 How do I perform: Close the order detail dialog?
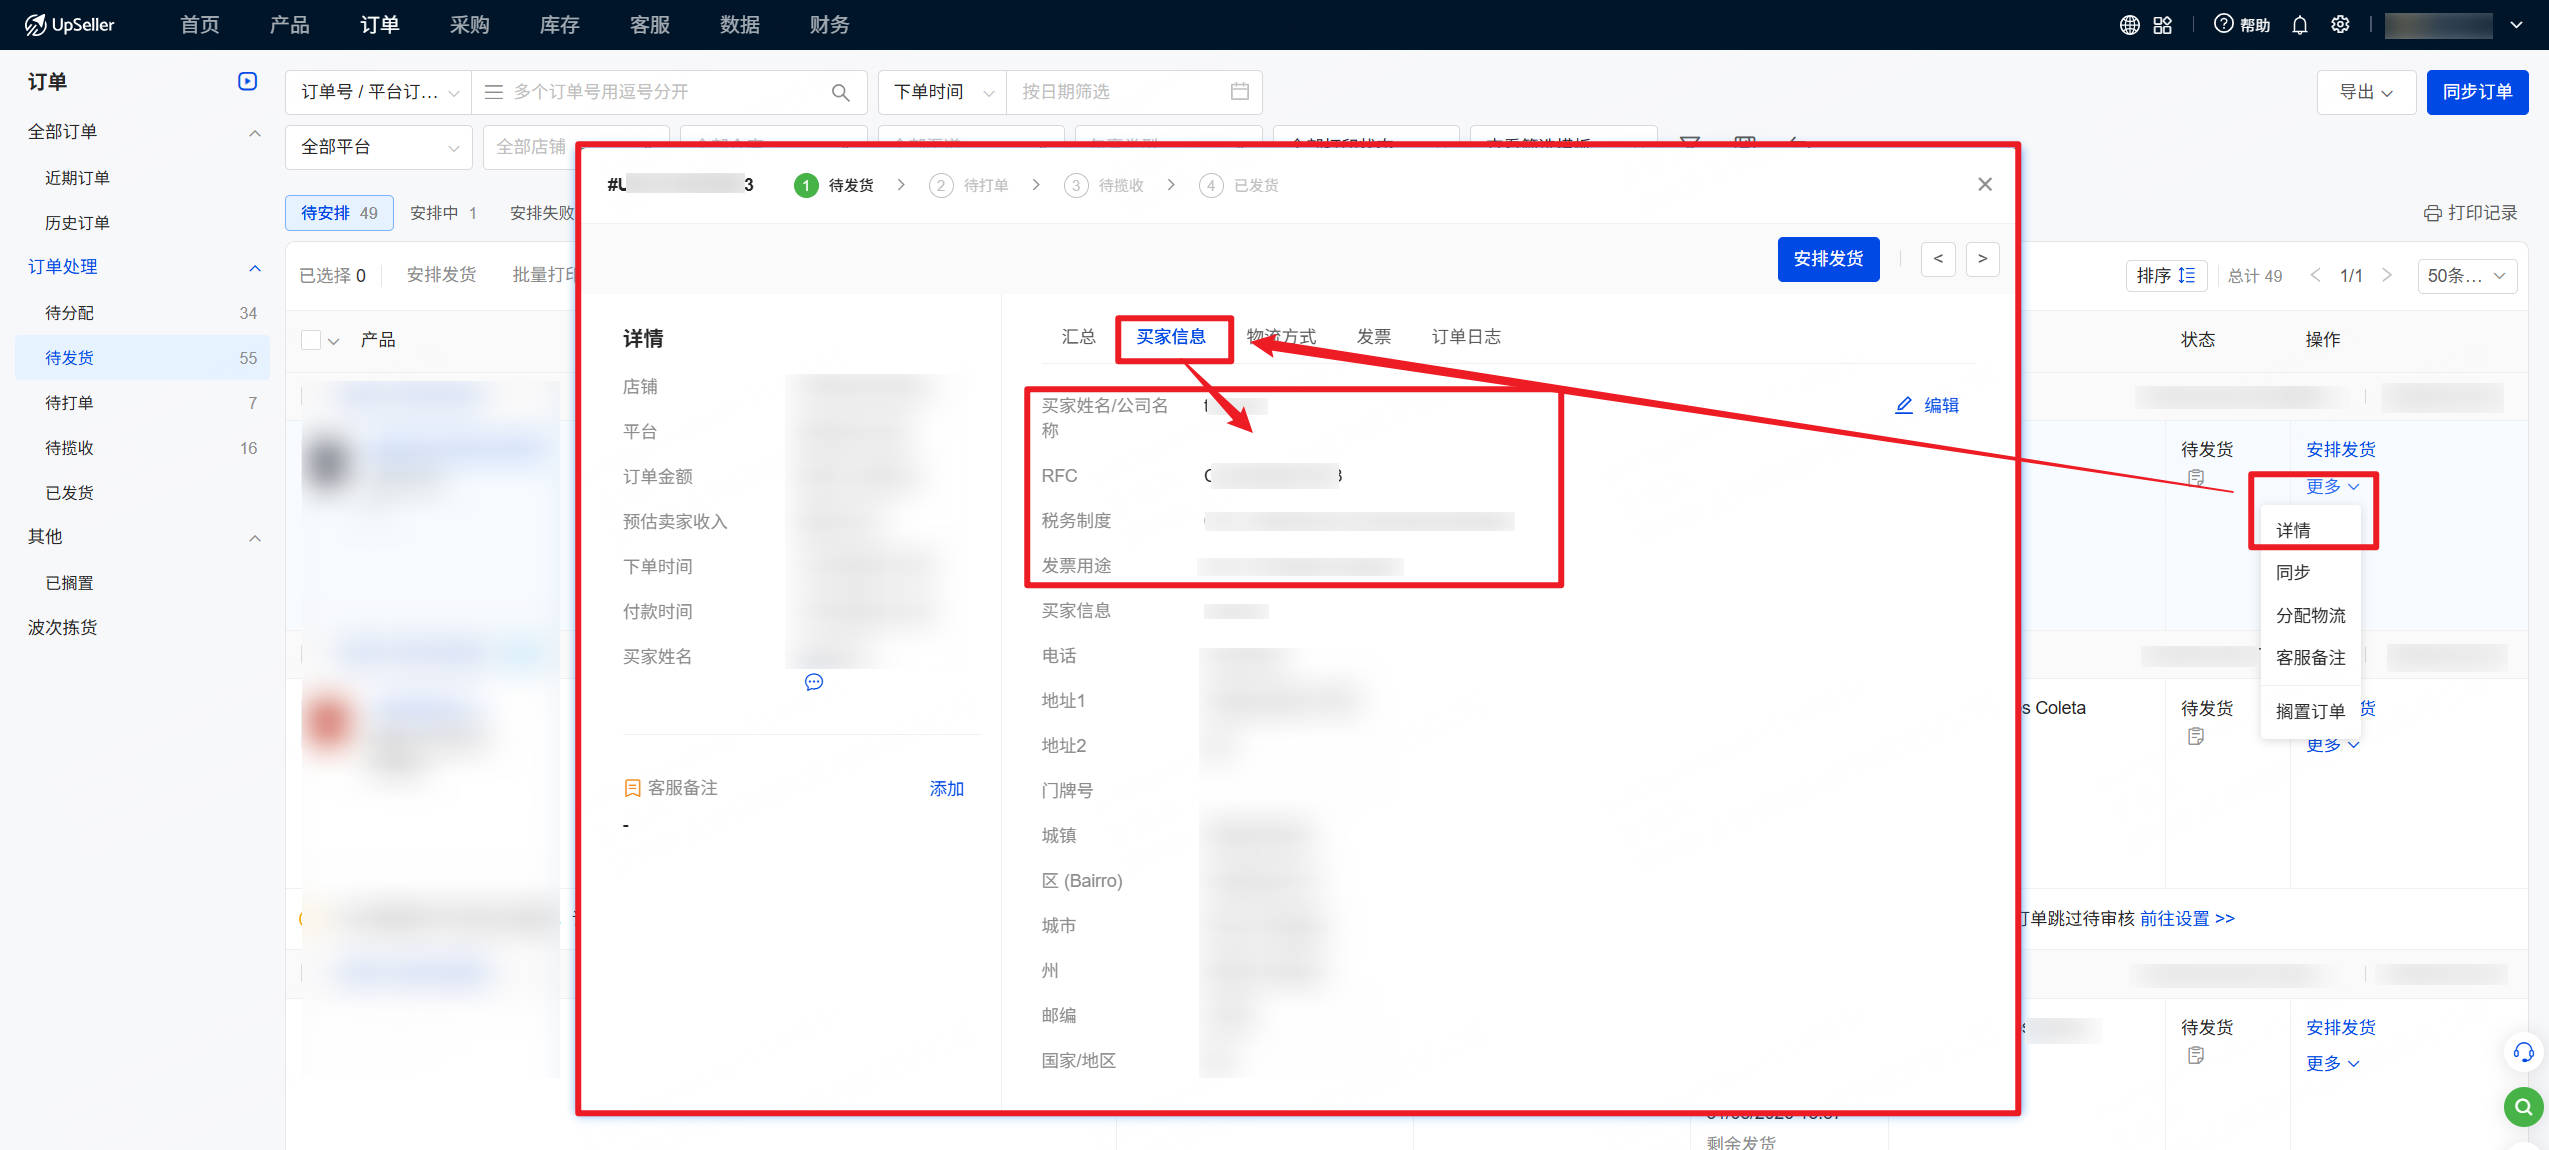(x=1985, y=184)
